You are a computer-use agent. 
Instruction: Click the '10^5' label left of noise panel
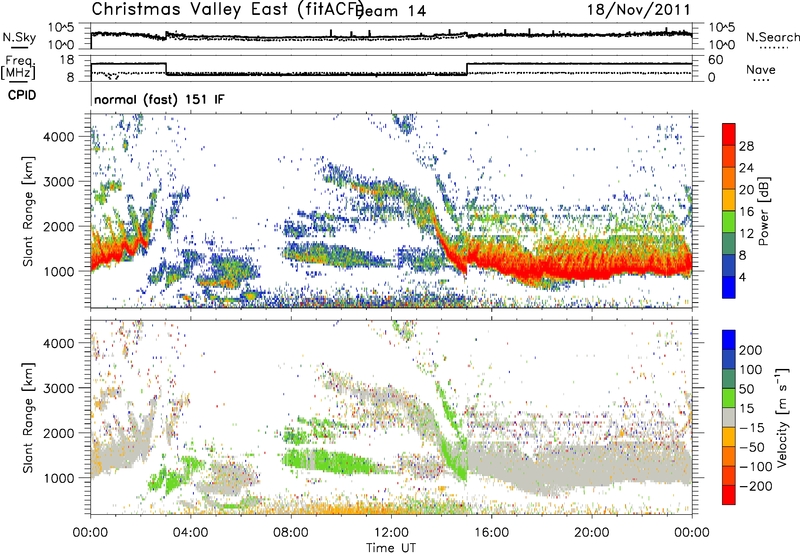click(61, 27)
